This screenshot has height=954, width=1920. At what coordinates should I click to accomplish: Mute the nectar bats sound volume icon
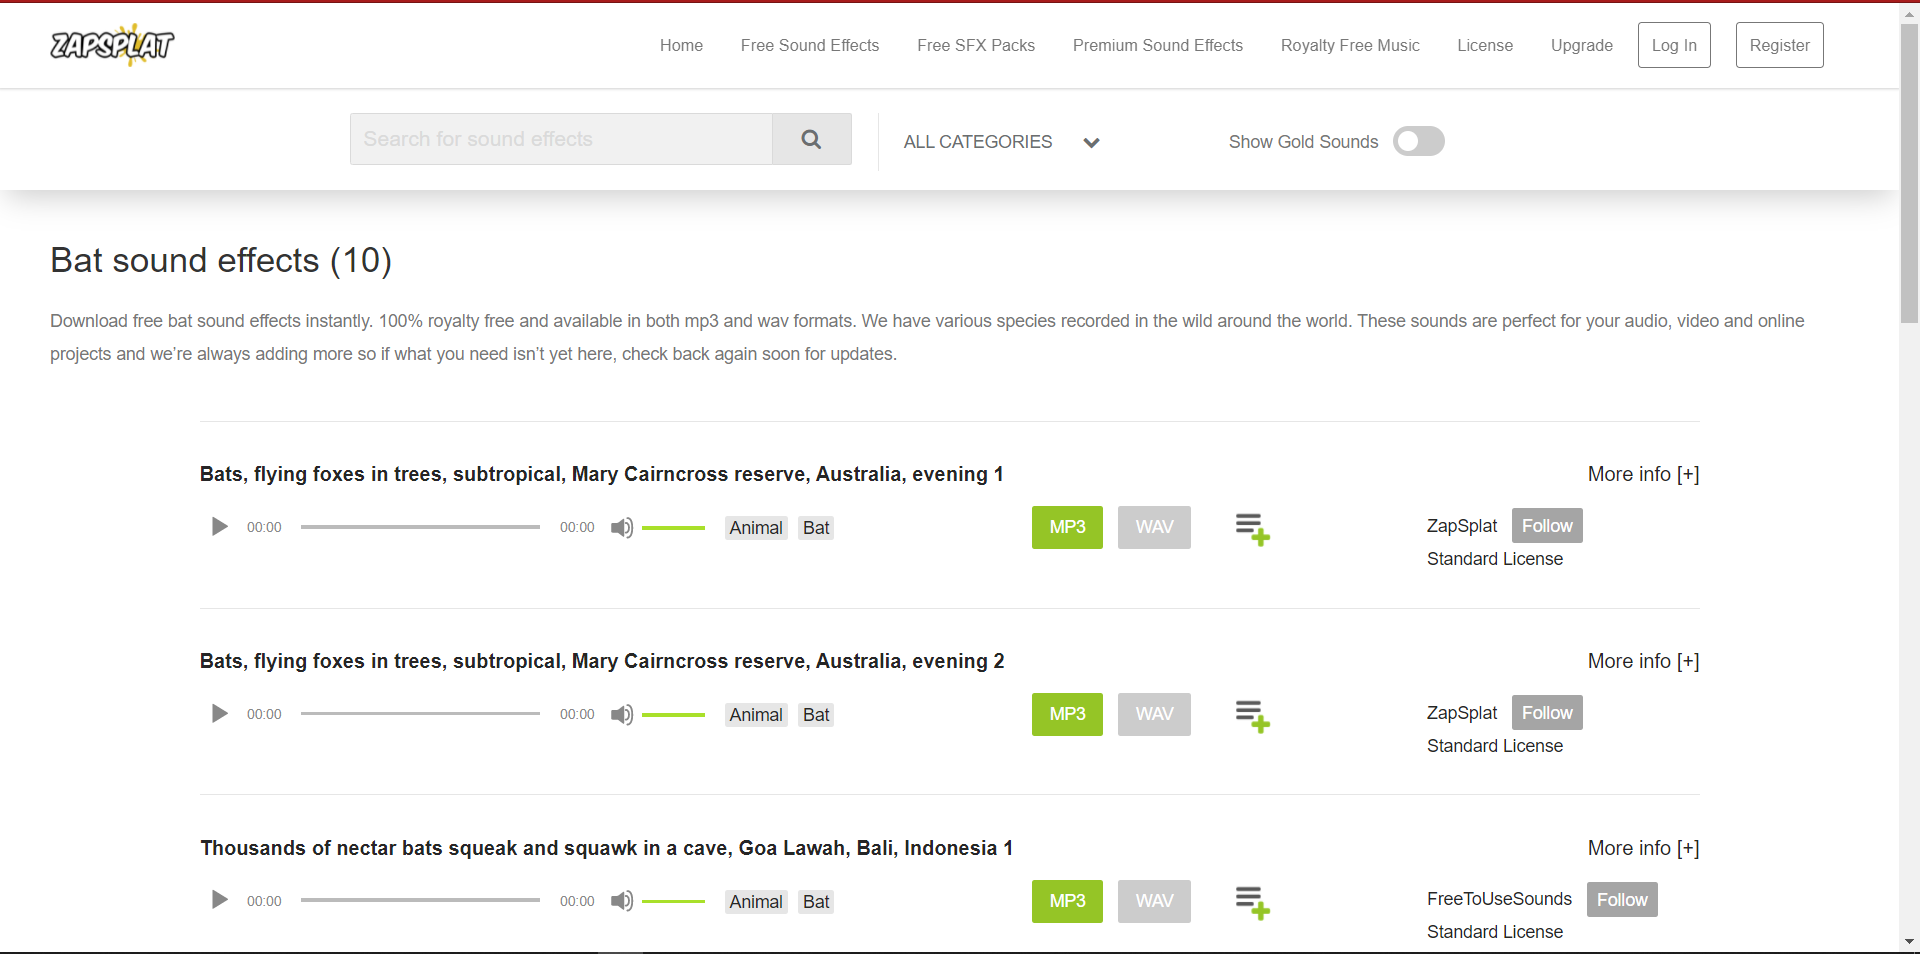622,902
